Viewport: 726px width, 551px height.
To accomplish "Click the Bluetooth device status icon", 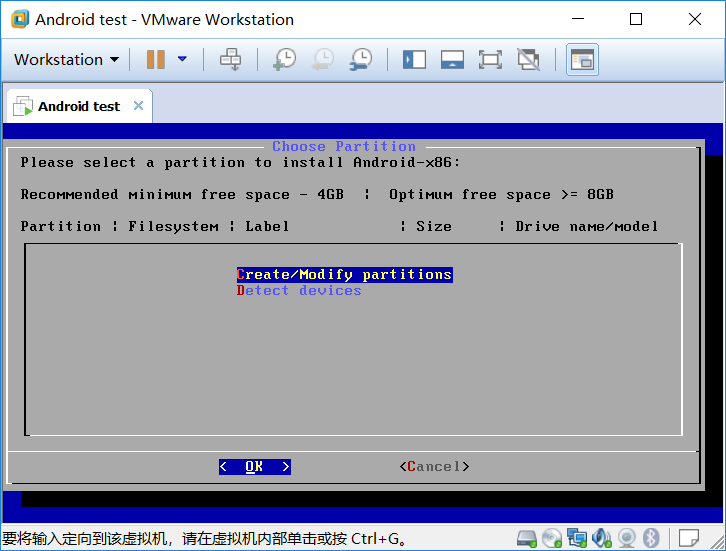I will (651, 538).
